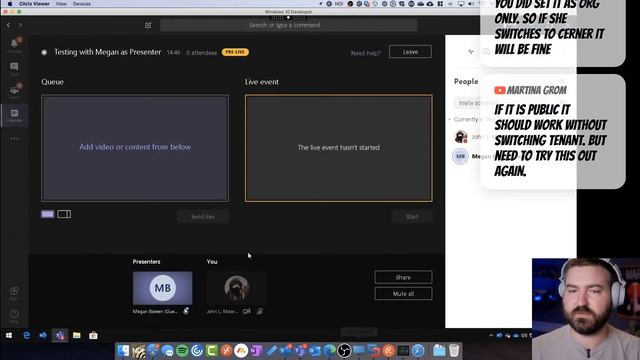Click the Share button
Screen dimensions: 640x360
pyautogui.click(x=403, y=277)
